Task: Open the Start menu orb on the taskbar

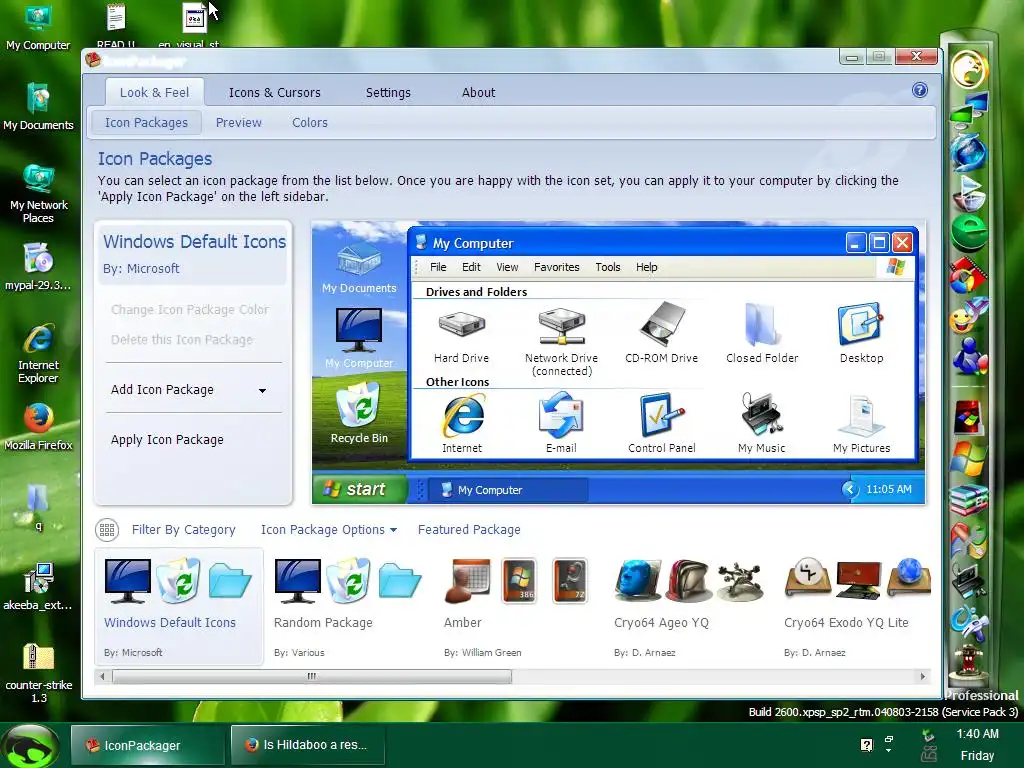Action: (30, 746)
